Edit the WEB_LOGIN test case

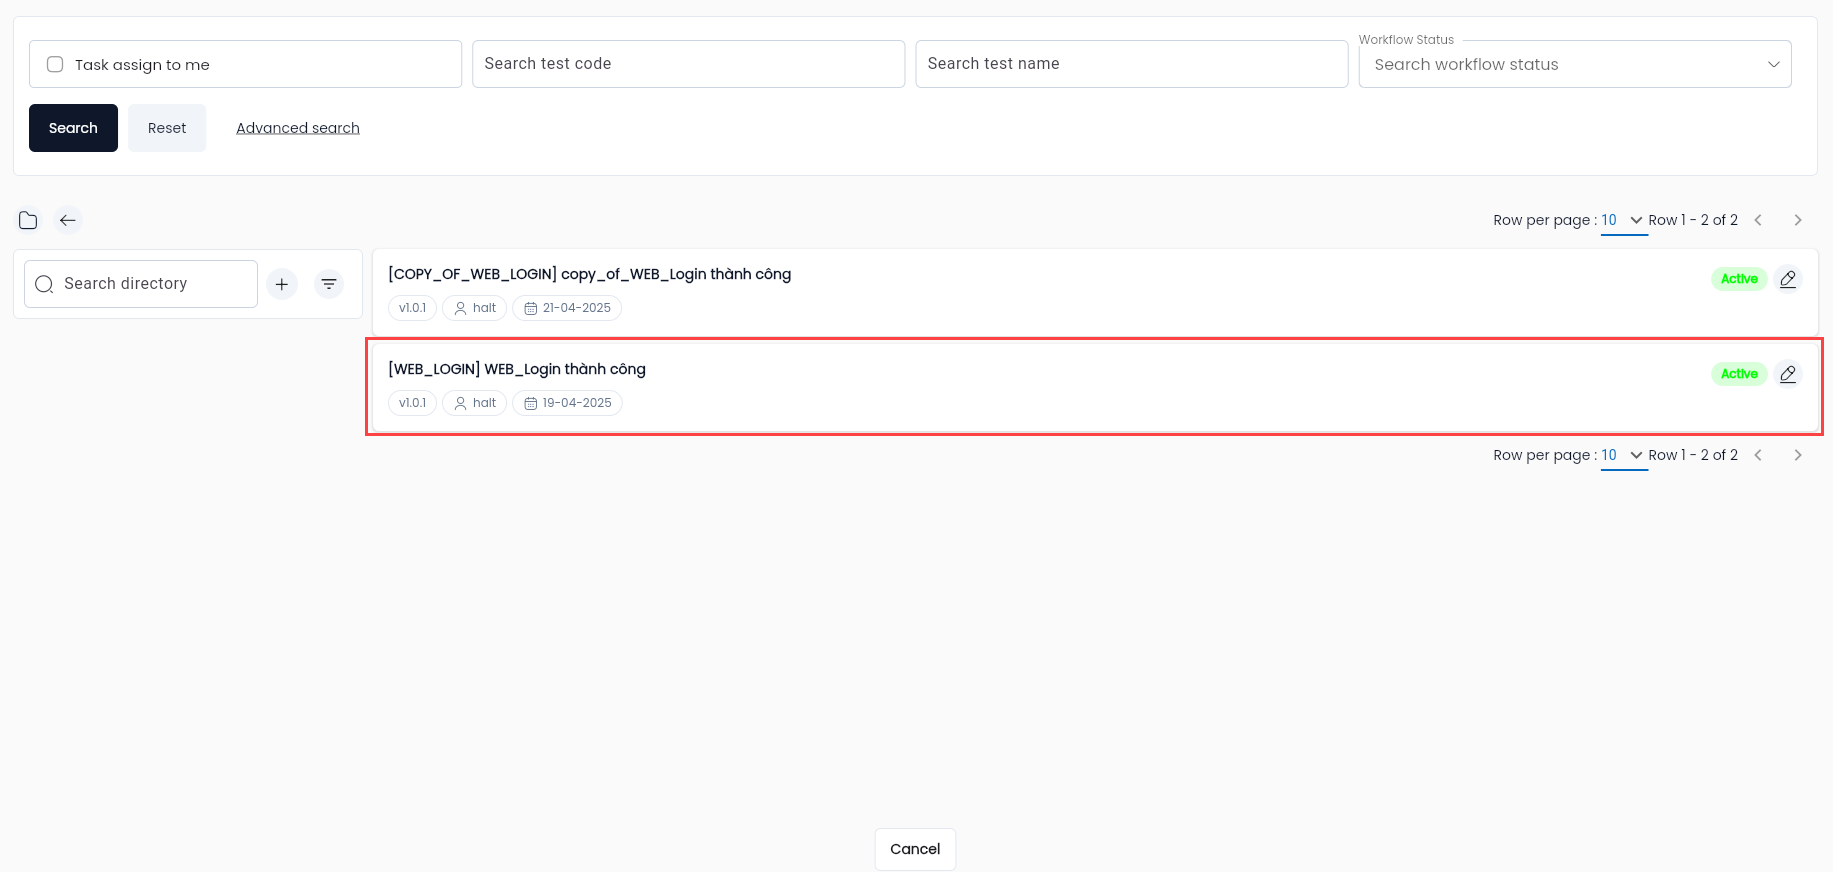(x=1788, y=374)
